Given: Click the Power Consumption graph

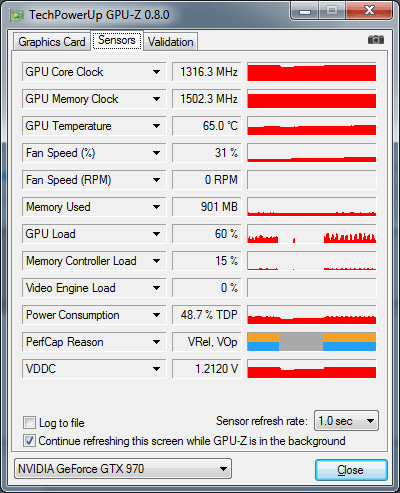Looking at the screenshot, I should [x=312, y=315].
